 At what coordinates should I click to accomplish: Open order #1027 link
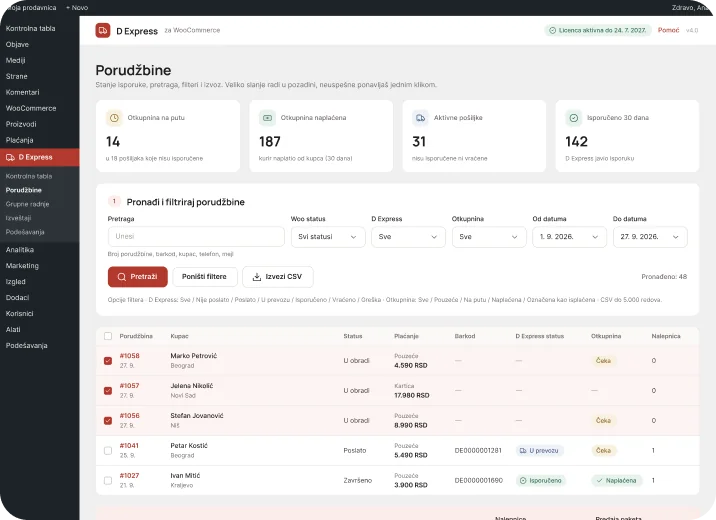129,476
